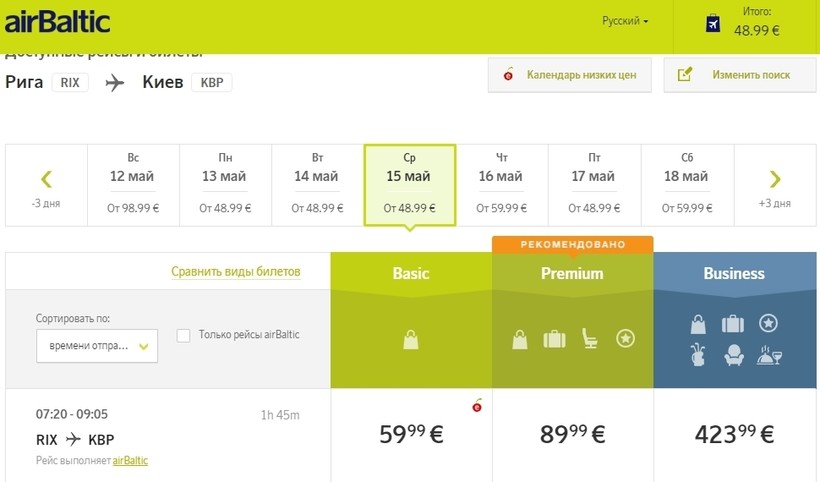The width and height of the screenshot is (820, 482).
Task: Click the RIX airport code badge
Action: pyautogui.click(x=70, y=83)
